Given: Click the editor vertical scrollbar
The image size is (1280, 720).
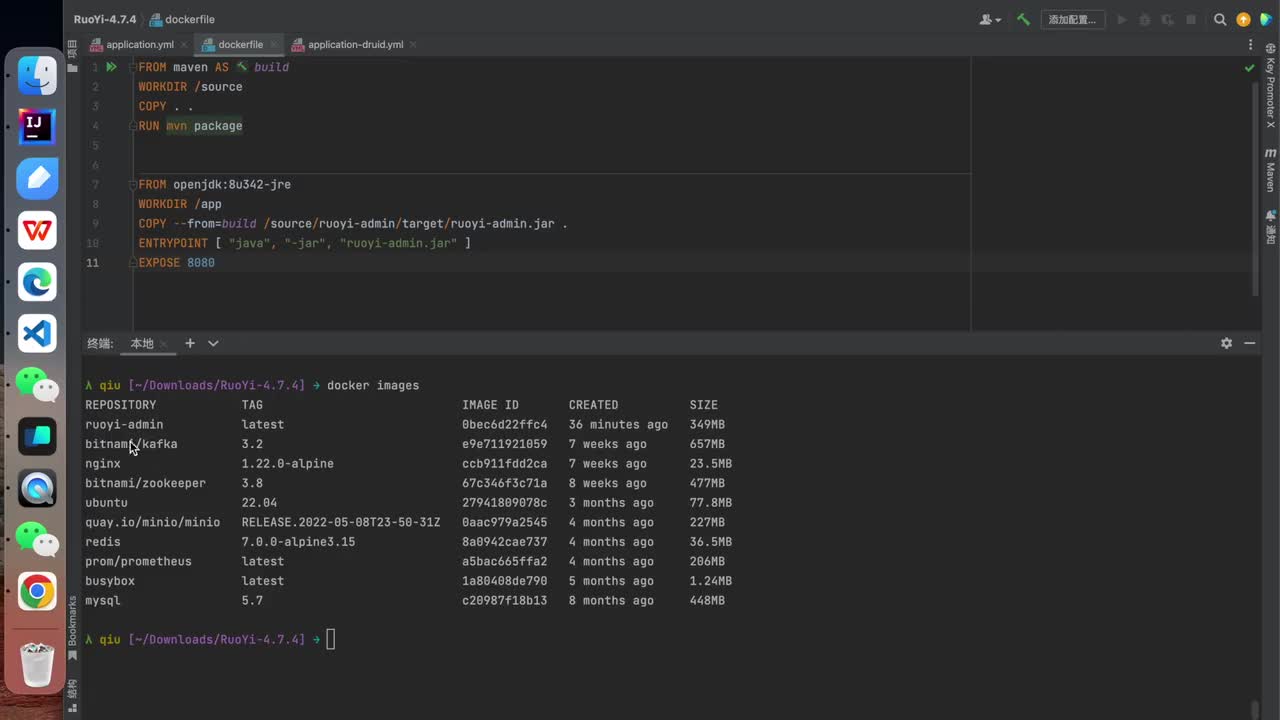Looking at the screenshot, I should pos(1256,188).
